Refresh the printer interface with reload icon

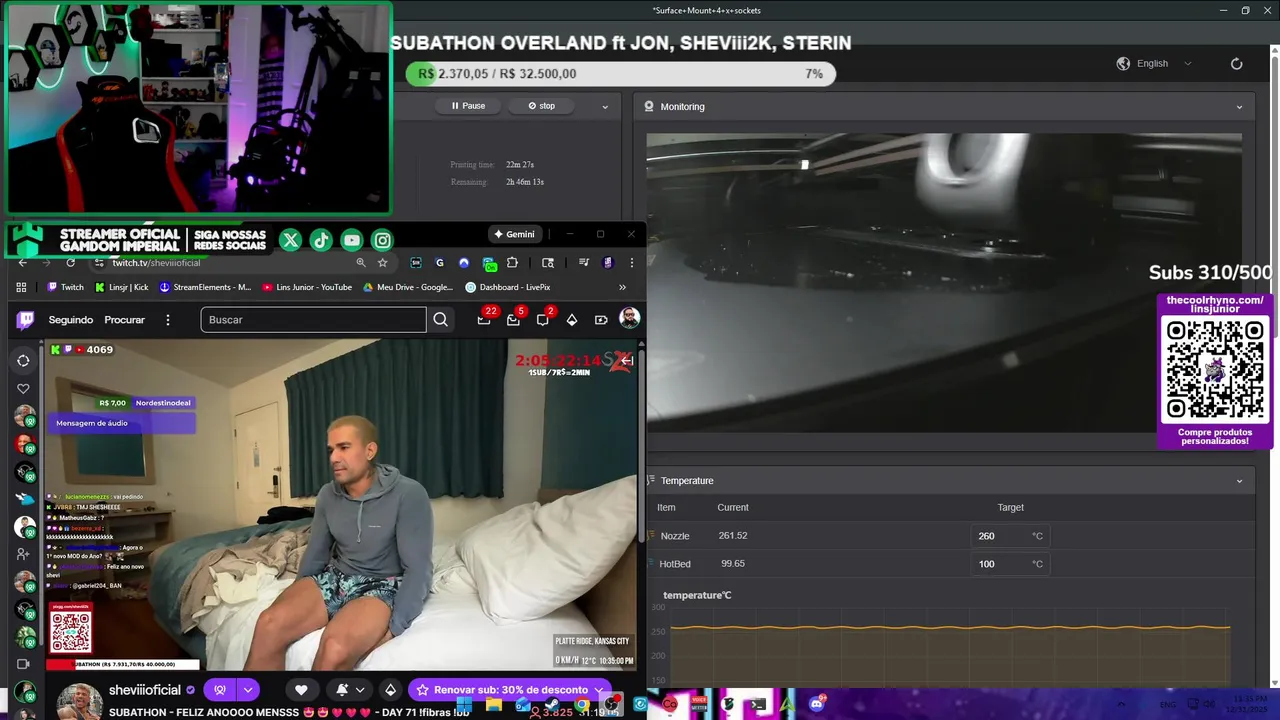[x=1236, y=64]
